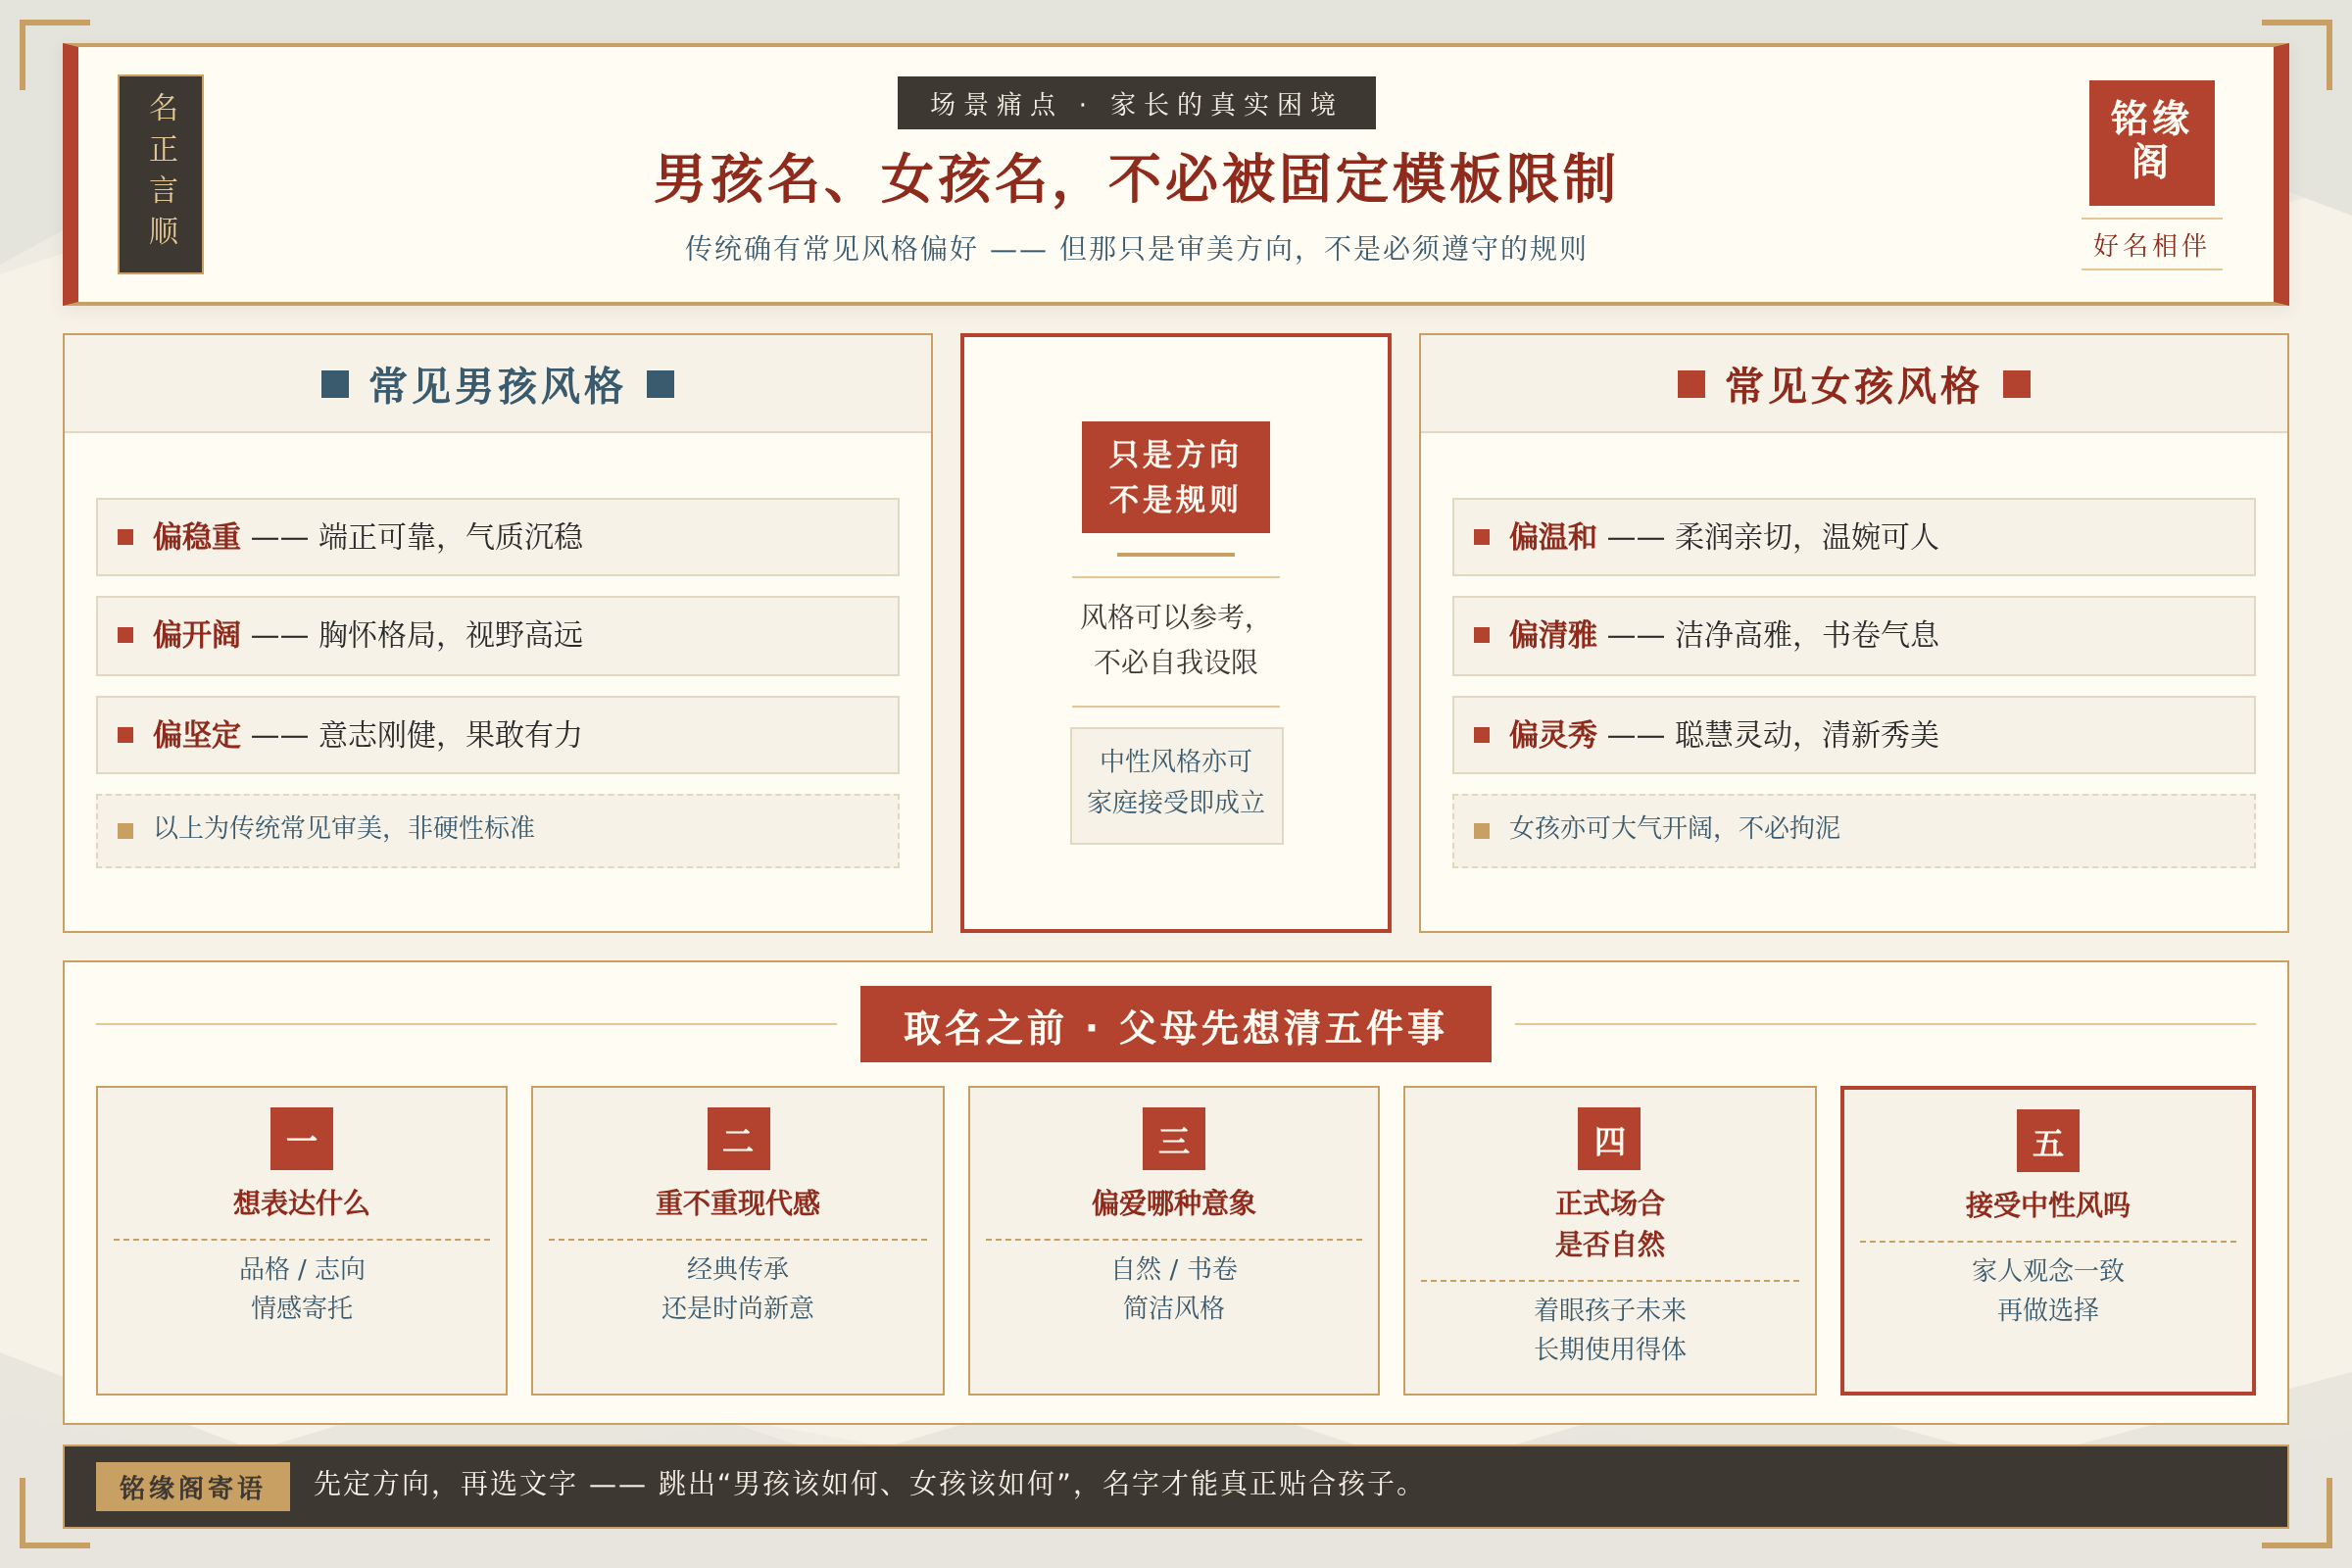Click the text 着眼孩子未来 长期使用得体
Viewport: 2352px width, 1568px height.
(1609, 1328)
